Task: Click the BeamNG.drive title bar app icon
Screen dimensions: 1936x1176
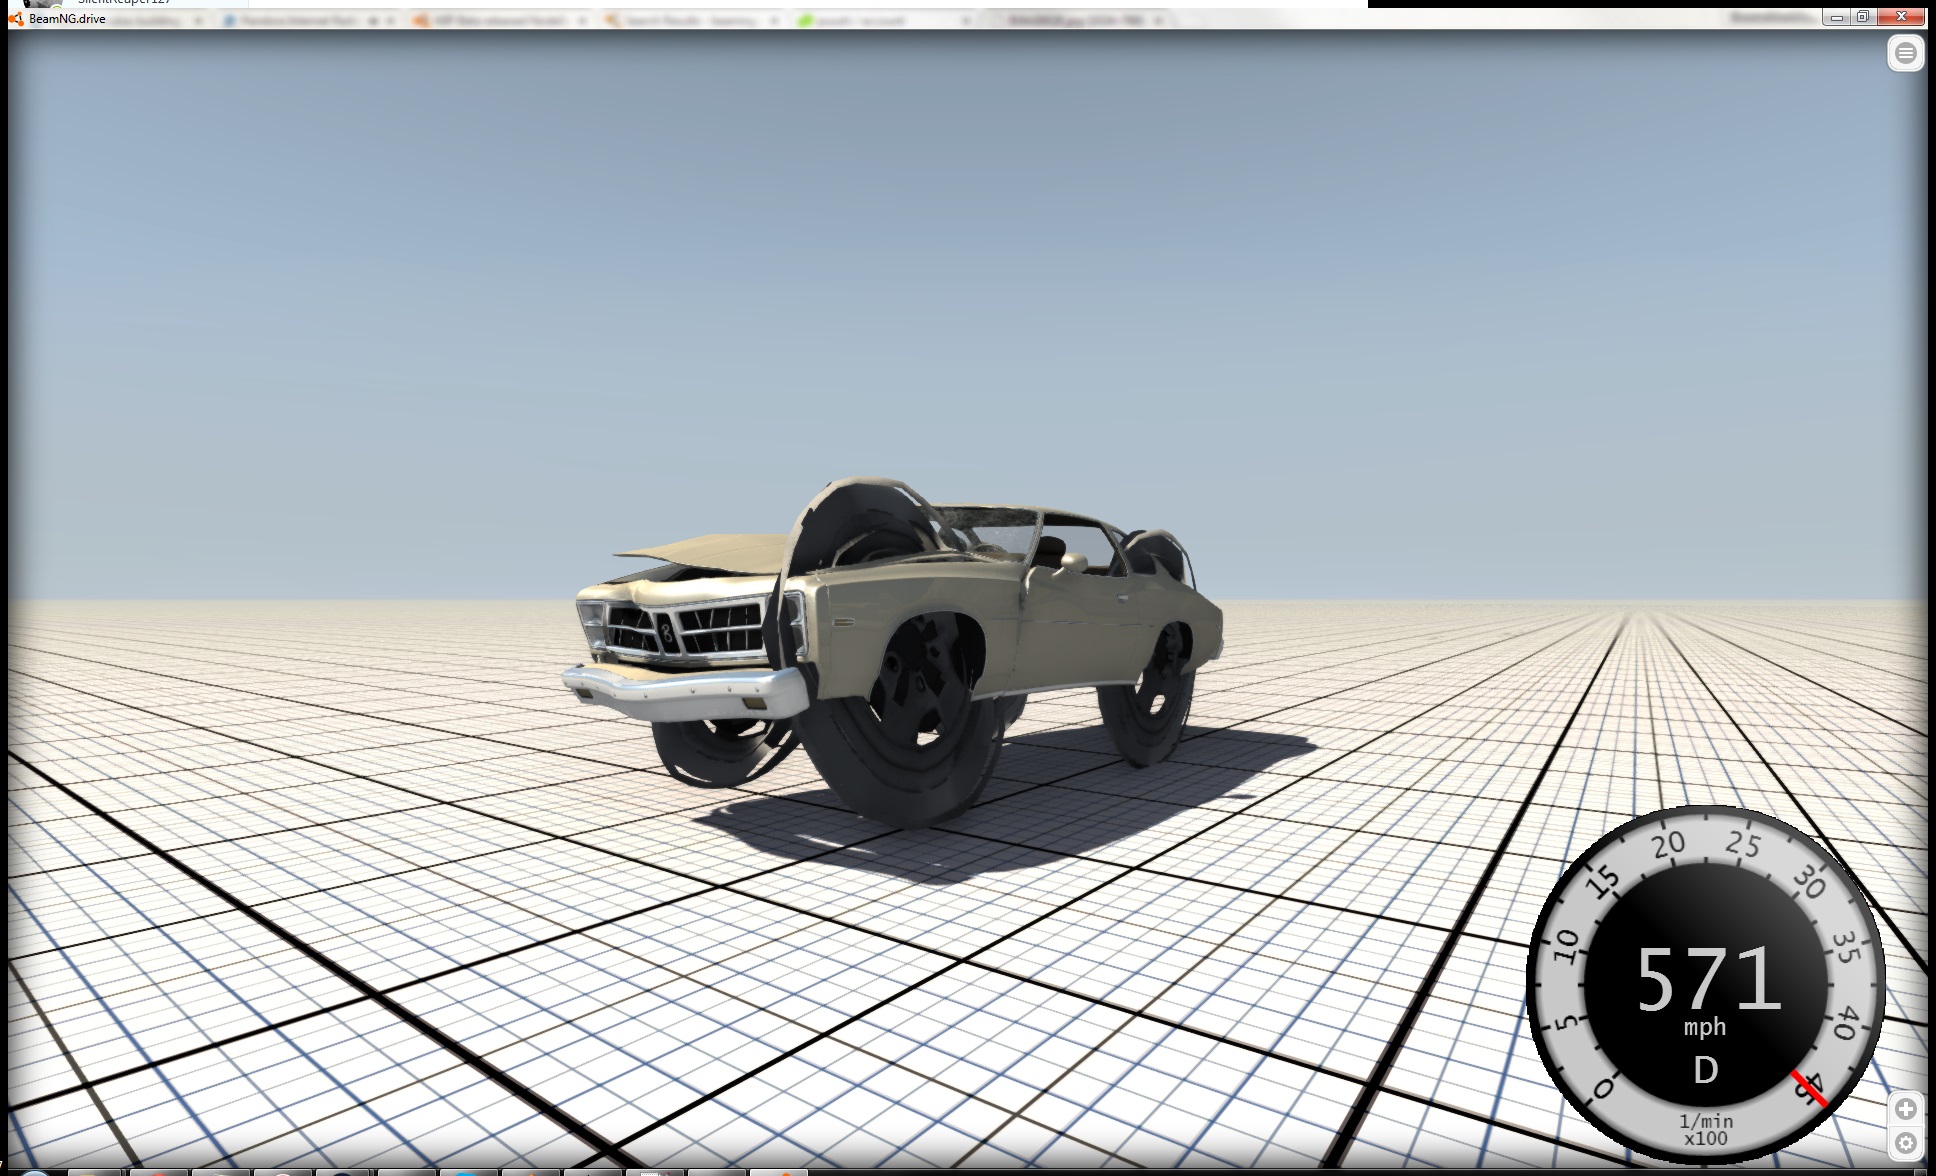Action: point(17,19)
